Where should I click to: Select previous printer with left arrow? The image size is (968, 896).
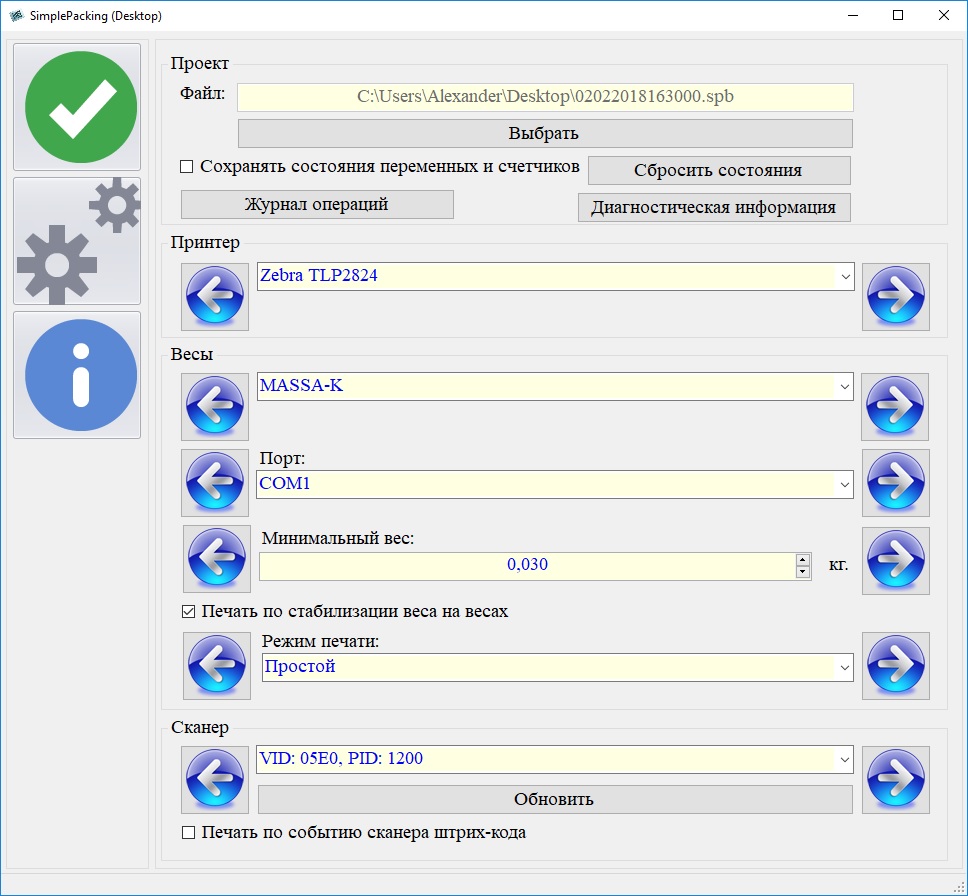pyautogui.click(x=215, y=296)
